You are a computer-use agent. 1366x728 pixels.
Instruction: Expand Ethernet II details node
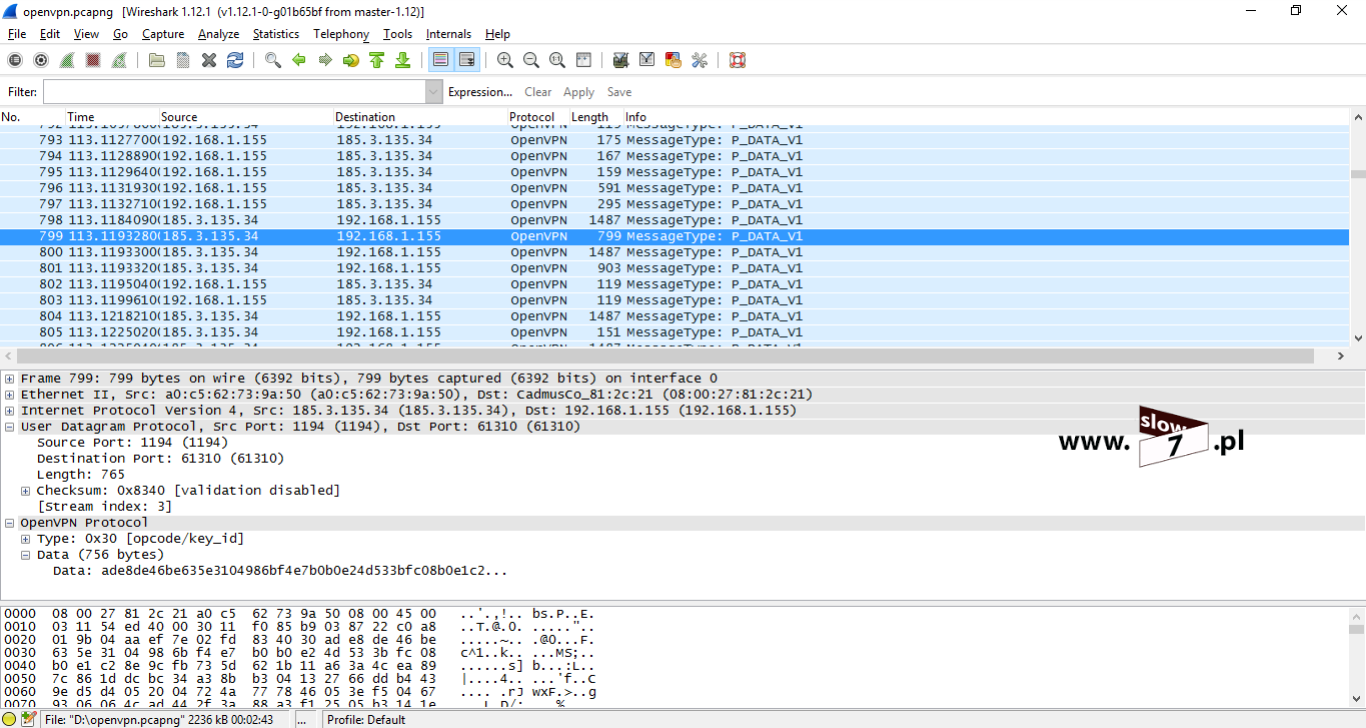pyautogui.click(x=10, y=395)
